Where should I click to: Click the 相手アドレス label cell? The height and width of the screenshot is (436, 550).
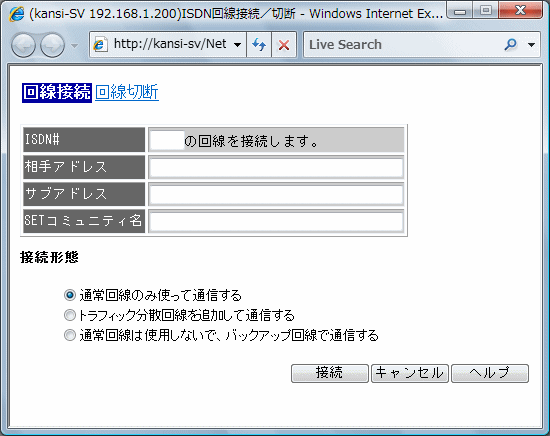(x=84, y=167)
